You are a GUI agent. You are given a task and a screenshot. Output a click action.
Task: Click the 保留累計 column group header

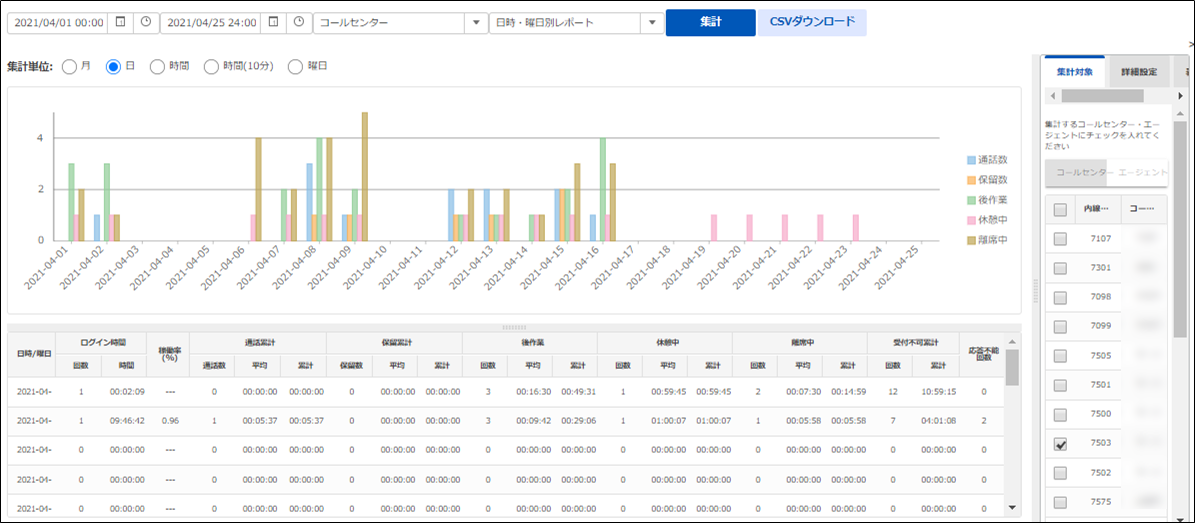click(x=394, y=343)
